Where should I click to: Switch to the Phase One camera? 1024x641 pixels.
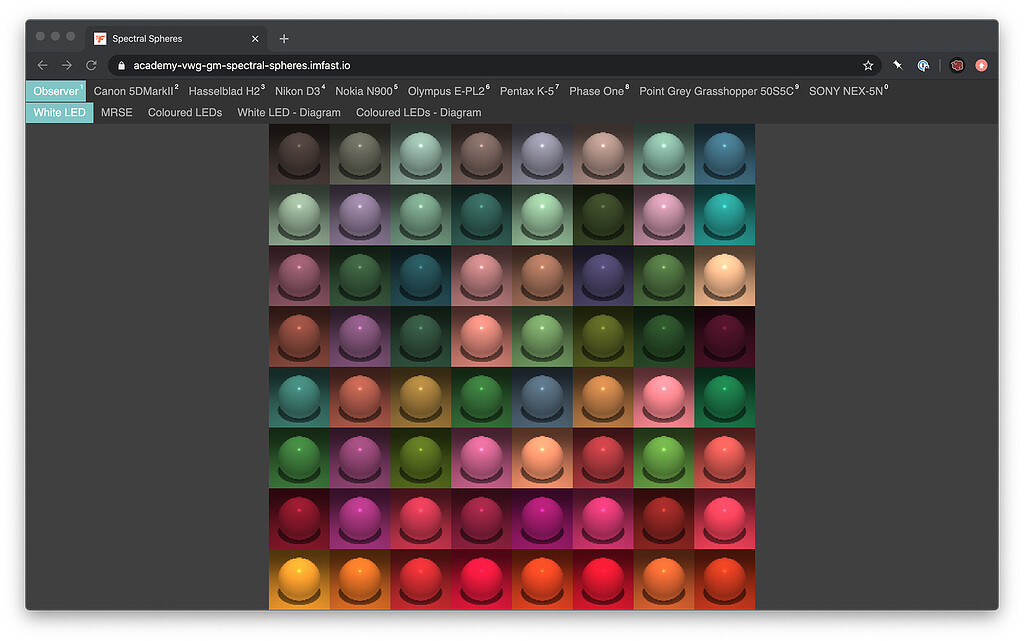click(596, 90)
